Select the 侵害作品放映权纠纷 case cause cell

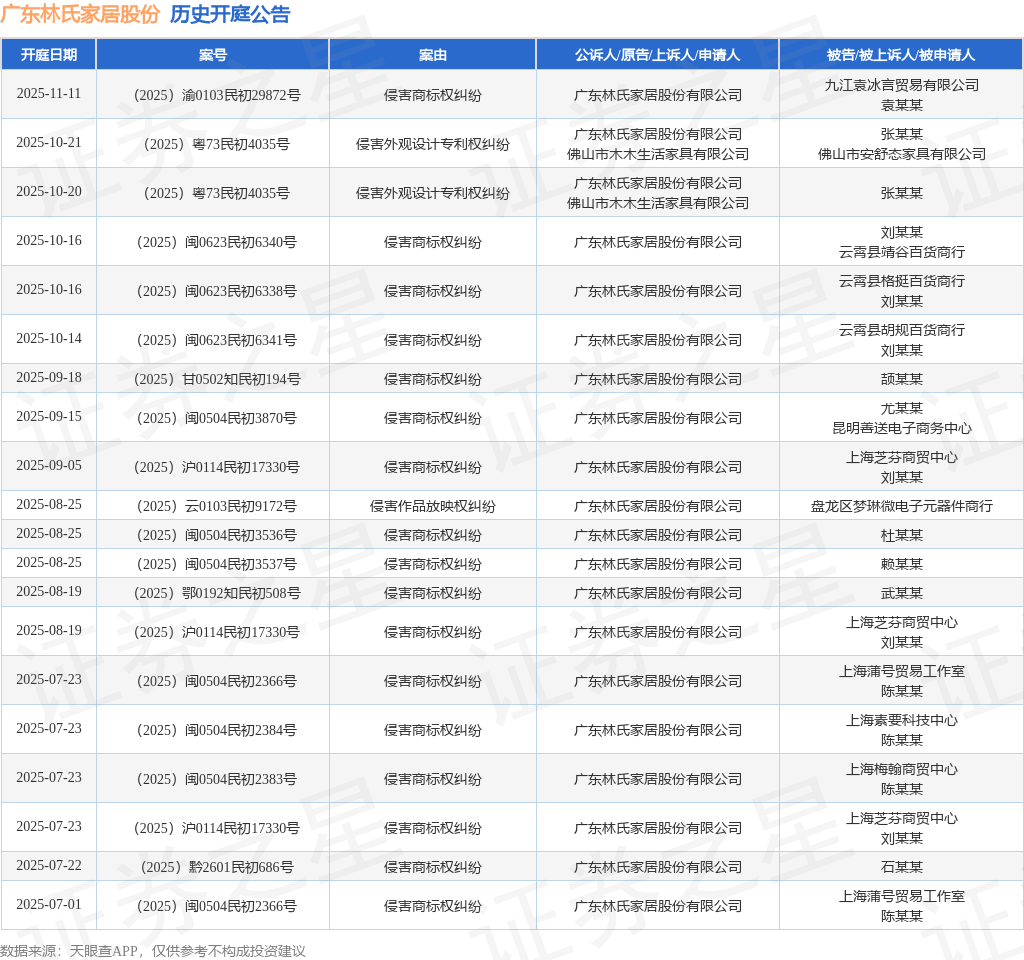[432, 506]
